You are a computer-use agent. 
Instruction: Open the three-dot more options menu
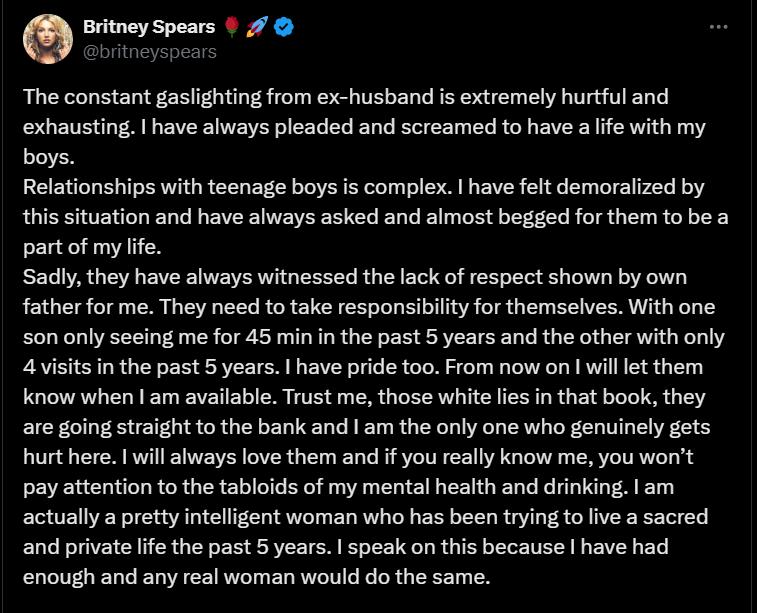point(718,26)
